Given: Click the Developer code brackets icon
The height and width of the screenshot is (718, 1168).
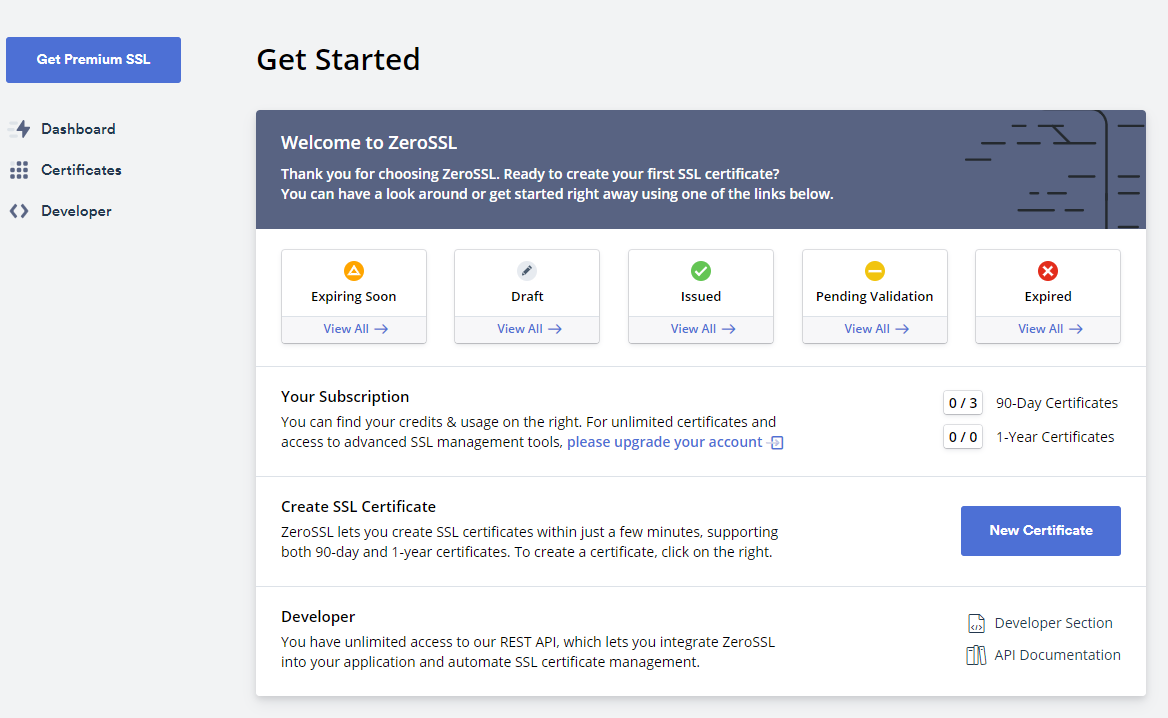Looking at the screenshot, I should point(19,211).
